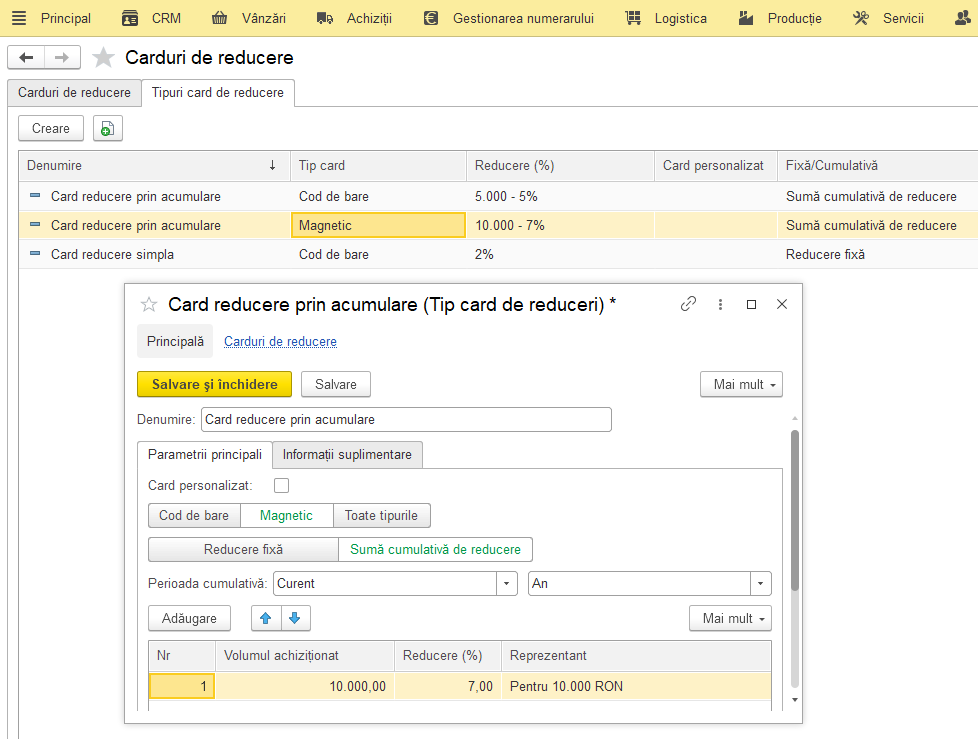The image size is (978, 739).
Task: Click the forward navigation arrow
Action: [62, 57]
